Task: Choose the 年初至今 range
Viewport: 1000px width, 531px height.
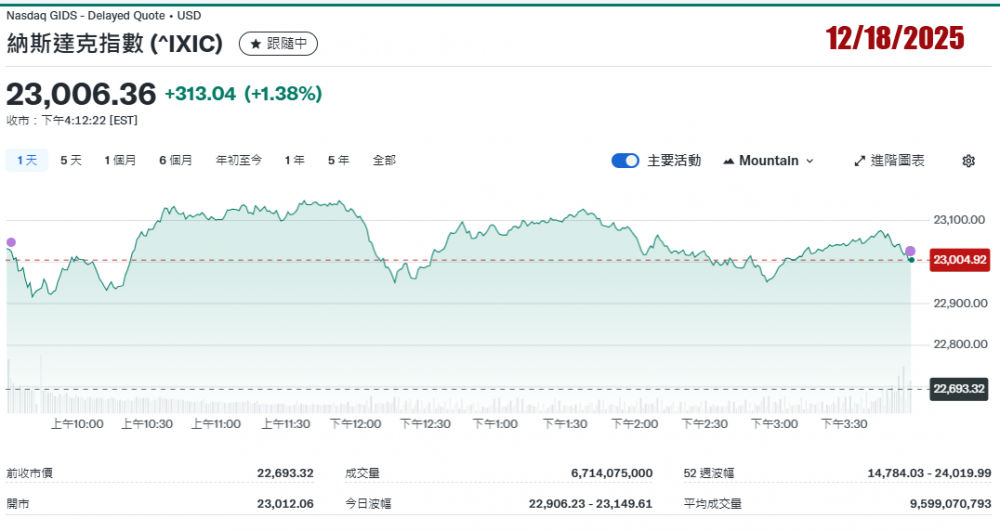Action: tap(239, 160)
